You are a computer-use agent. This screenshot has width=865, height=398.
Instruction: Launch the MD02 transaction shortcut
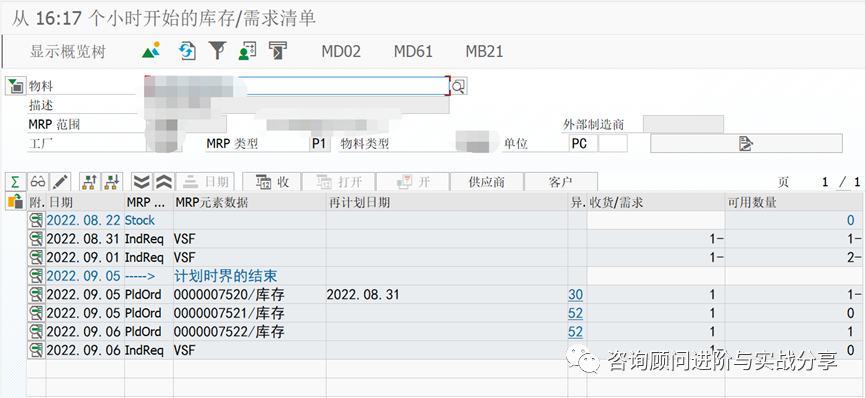pyautogui.click(x=341, y=52)
